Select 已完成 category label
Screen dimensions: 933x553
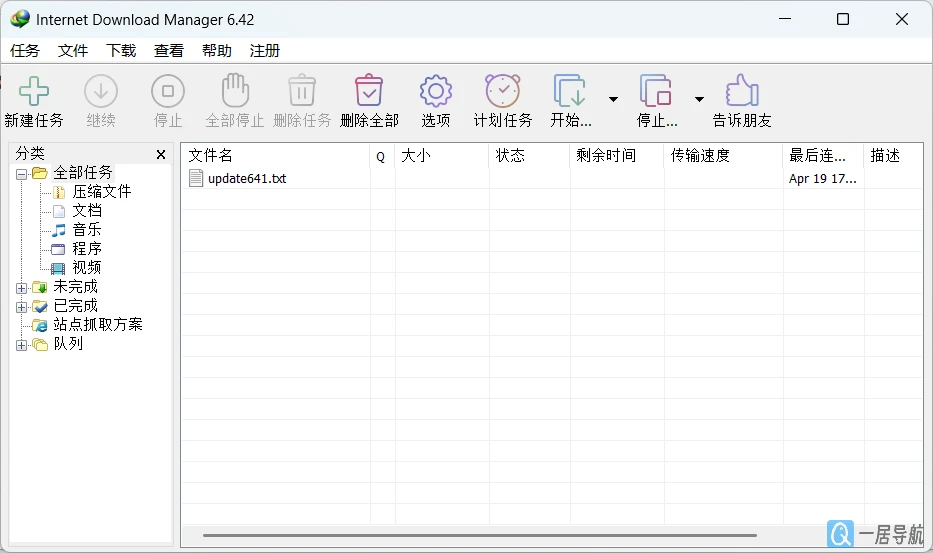coord(76,306)
